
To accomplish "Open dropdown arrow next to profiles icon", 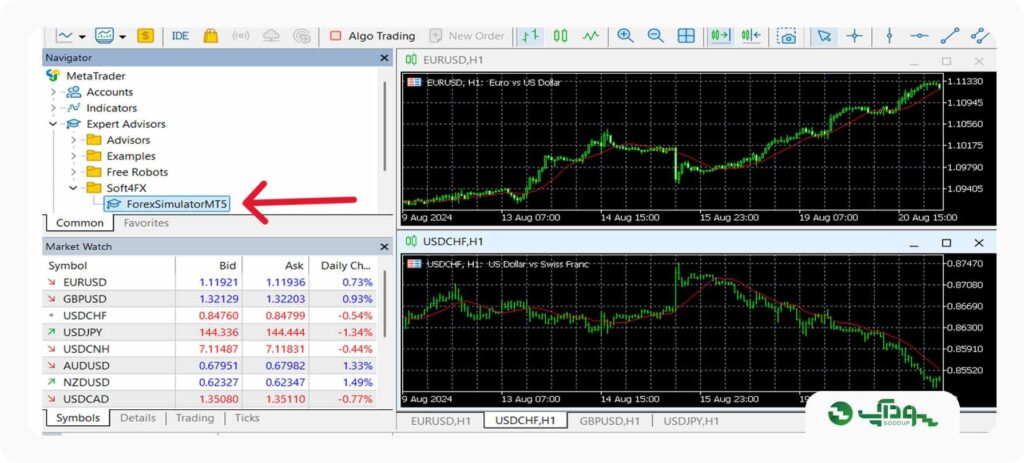I will tap(122, 37).
